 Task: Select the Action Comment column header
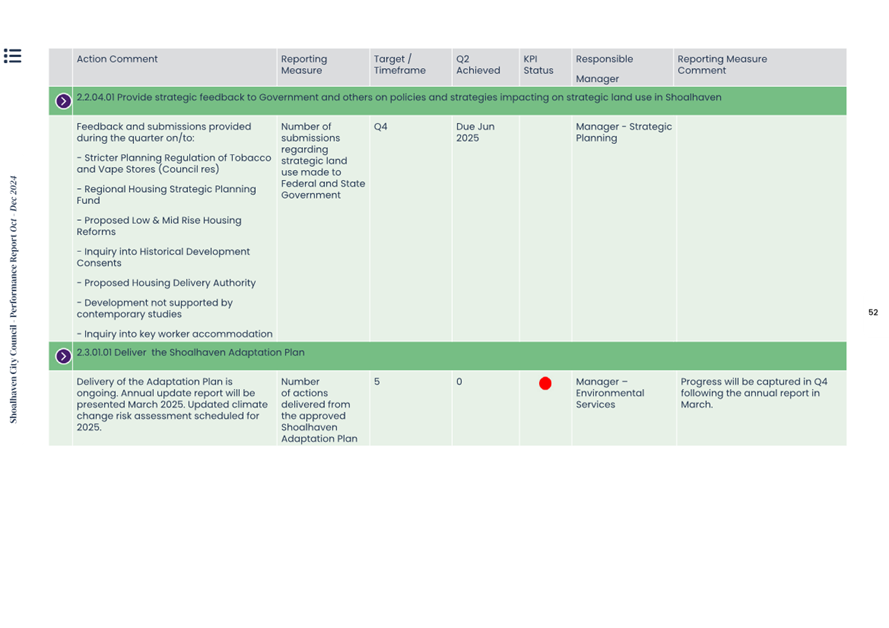117,60
